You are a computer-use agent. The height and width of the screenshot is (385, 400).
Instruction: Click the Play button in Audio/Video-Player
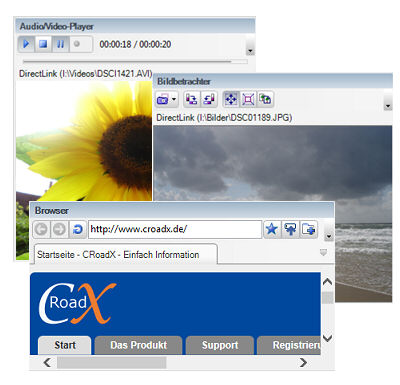(26, 44)
